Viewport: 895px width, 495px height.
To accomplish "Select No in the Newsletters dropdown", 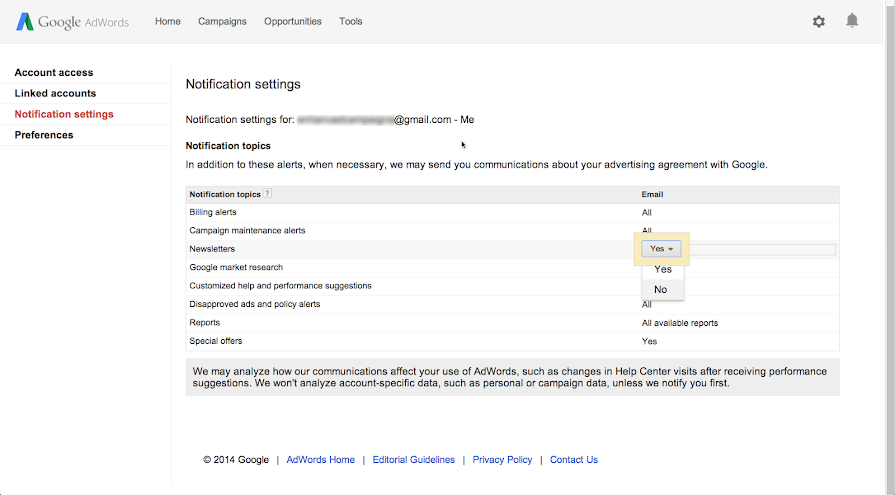I will tap(661, 290).
